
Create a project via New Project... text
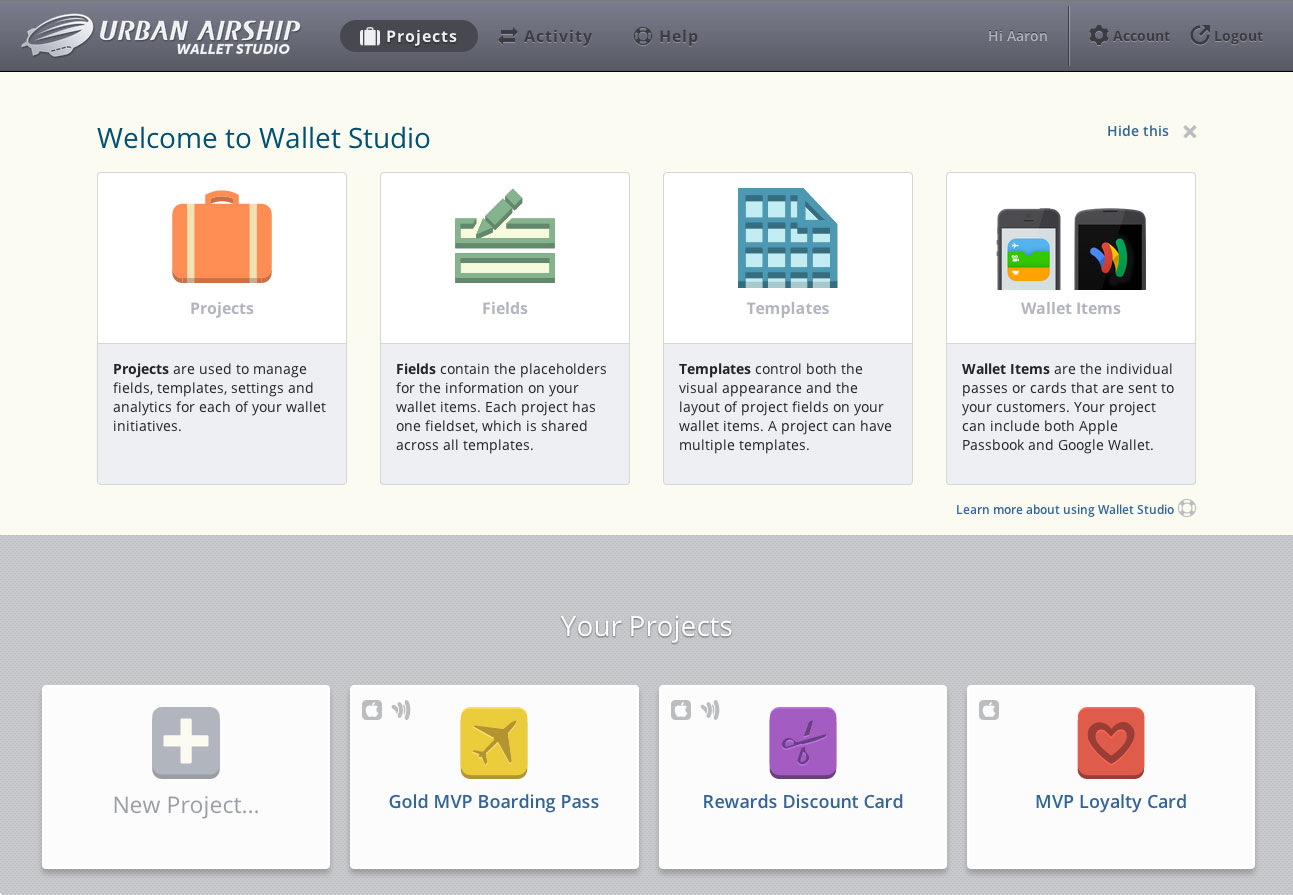click(x=186, y=805)
